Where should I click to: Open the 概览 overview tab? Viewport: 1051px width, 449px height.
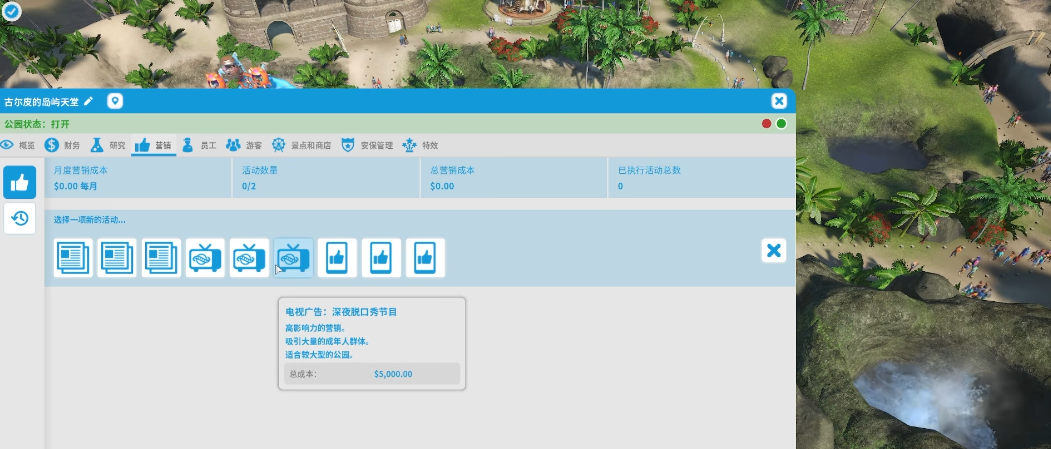[x=18, y=145]
